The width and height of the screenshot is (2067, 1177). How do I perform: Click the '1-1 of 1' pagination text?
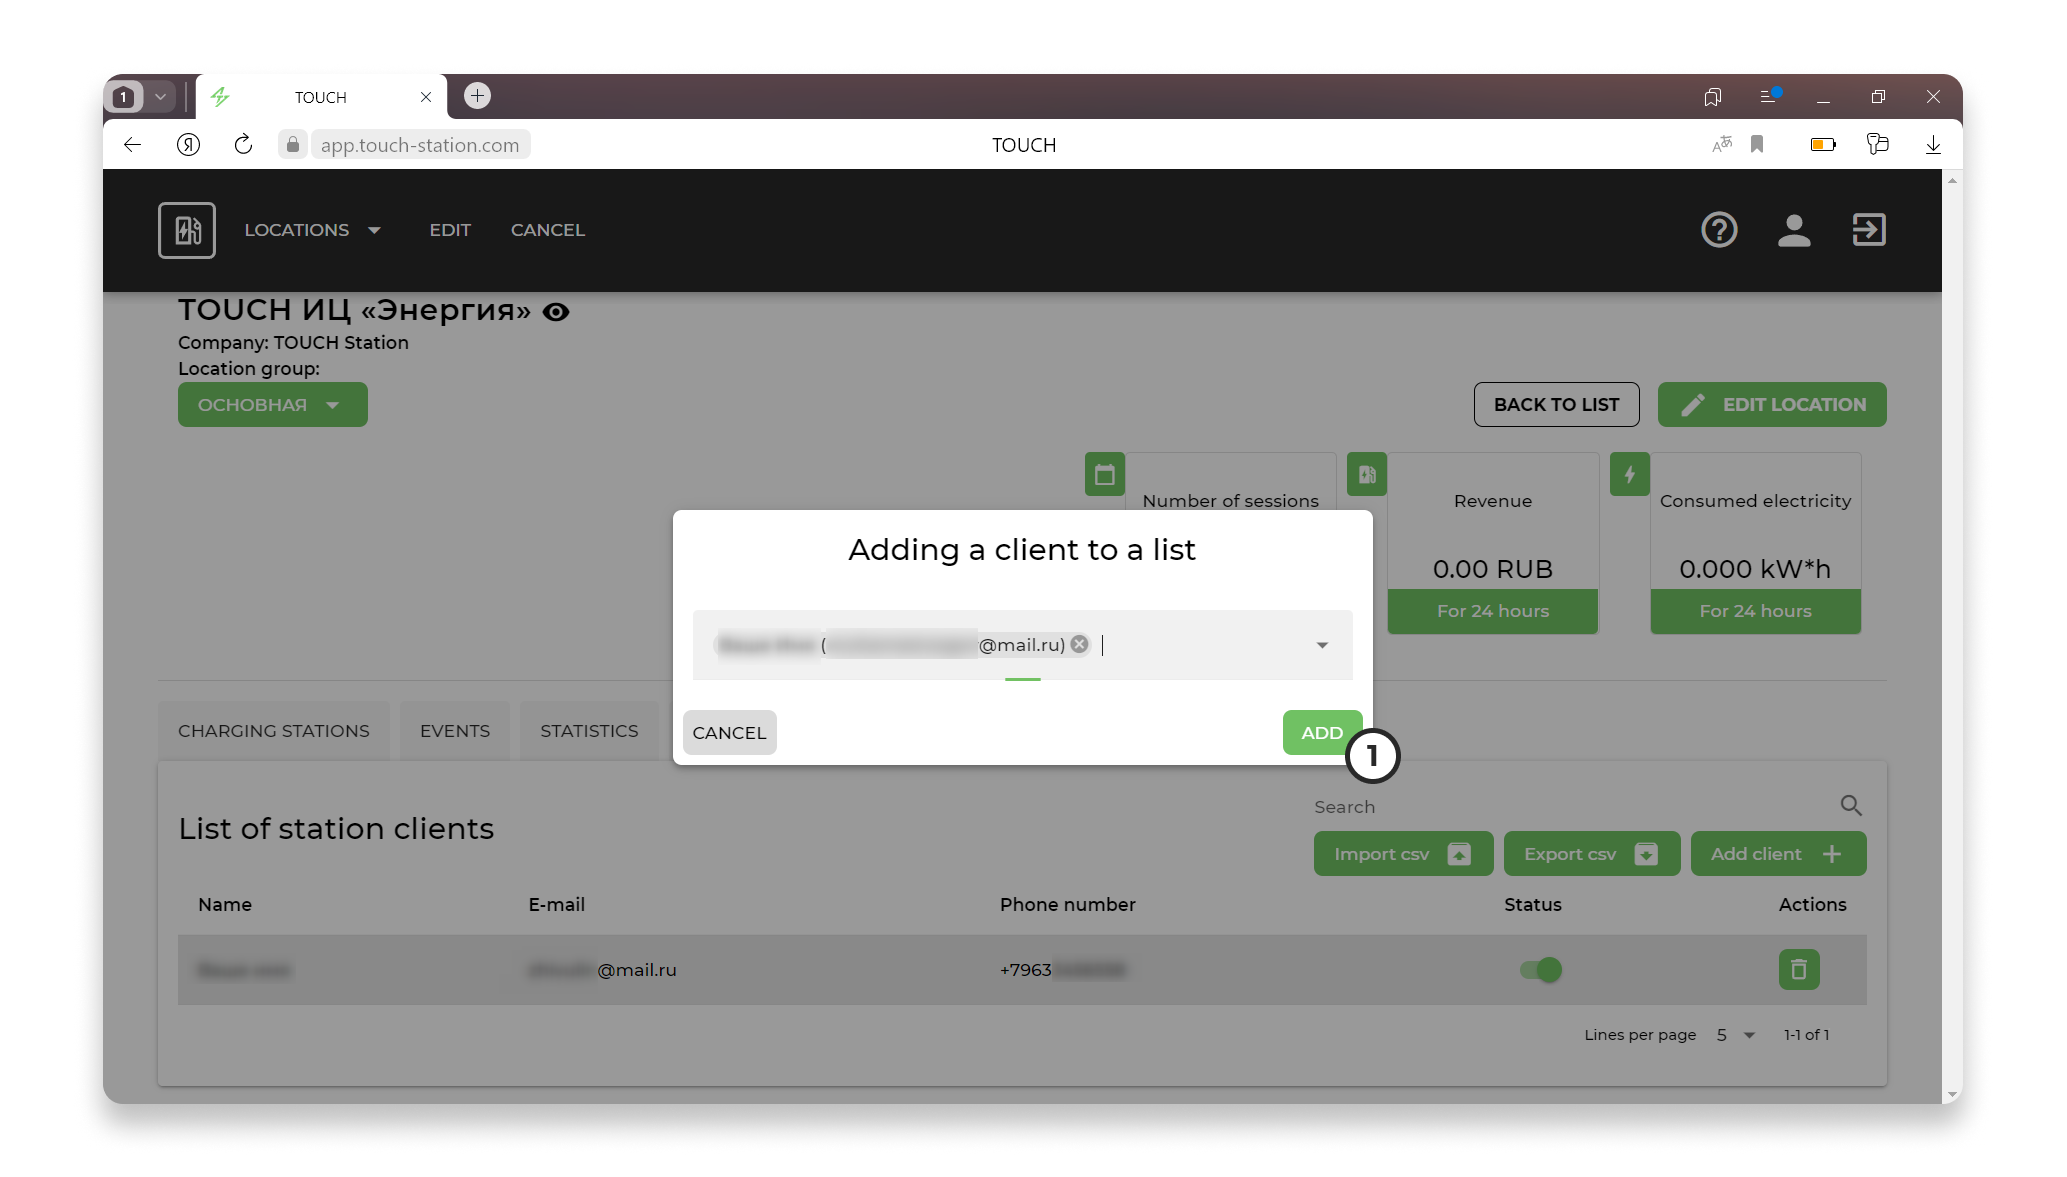[1806, 1035]
